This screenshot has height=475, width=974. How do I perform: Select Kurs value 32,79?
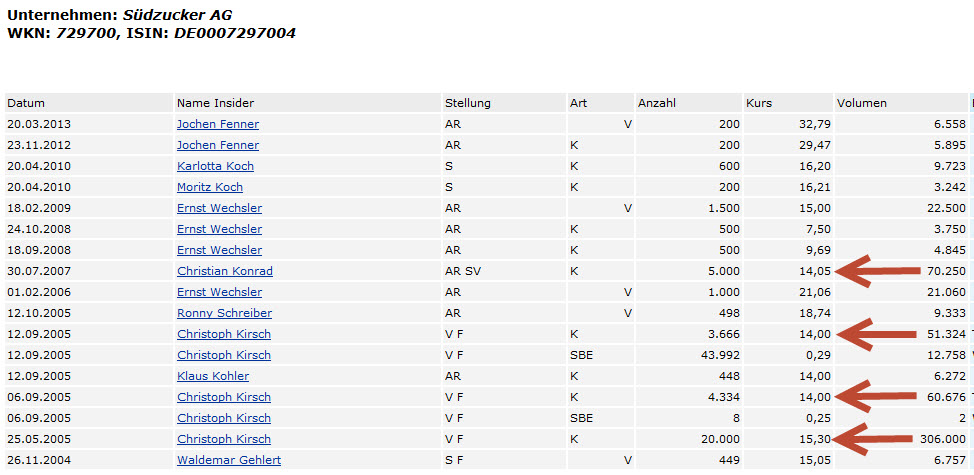click(814, 124)
